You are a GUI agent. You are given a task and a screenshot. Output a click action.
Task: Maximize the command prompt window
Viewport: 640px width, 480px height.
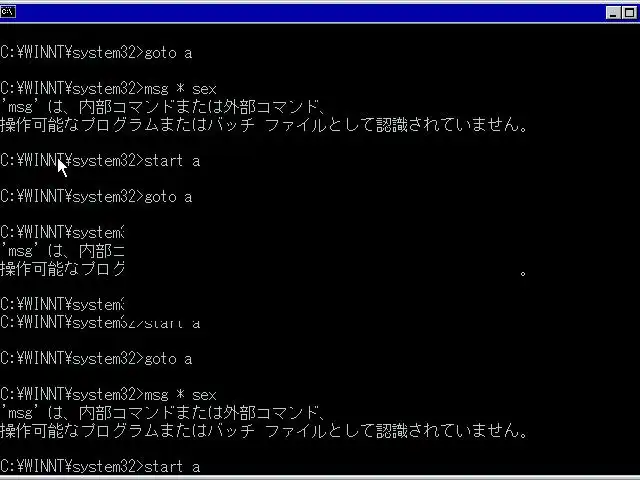[x=629, y=13]
